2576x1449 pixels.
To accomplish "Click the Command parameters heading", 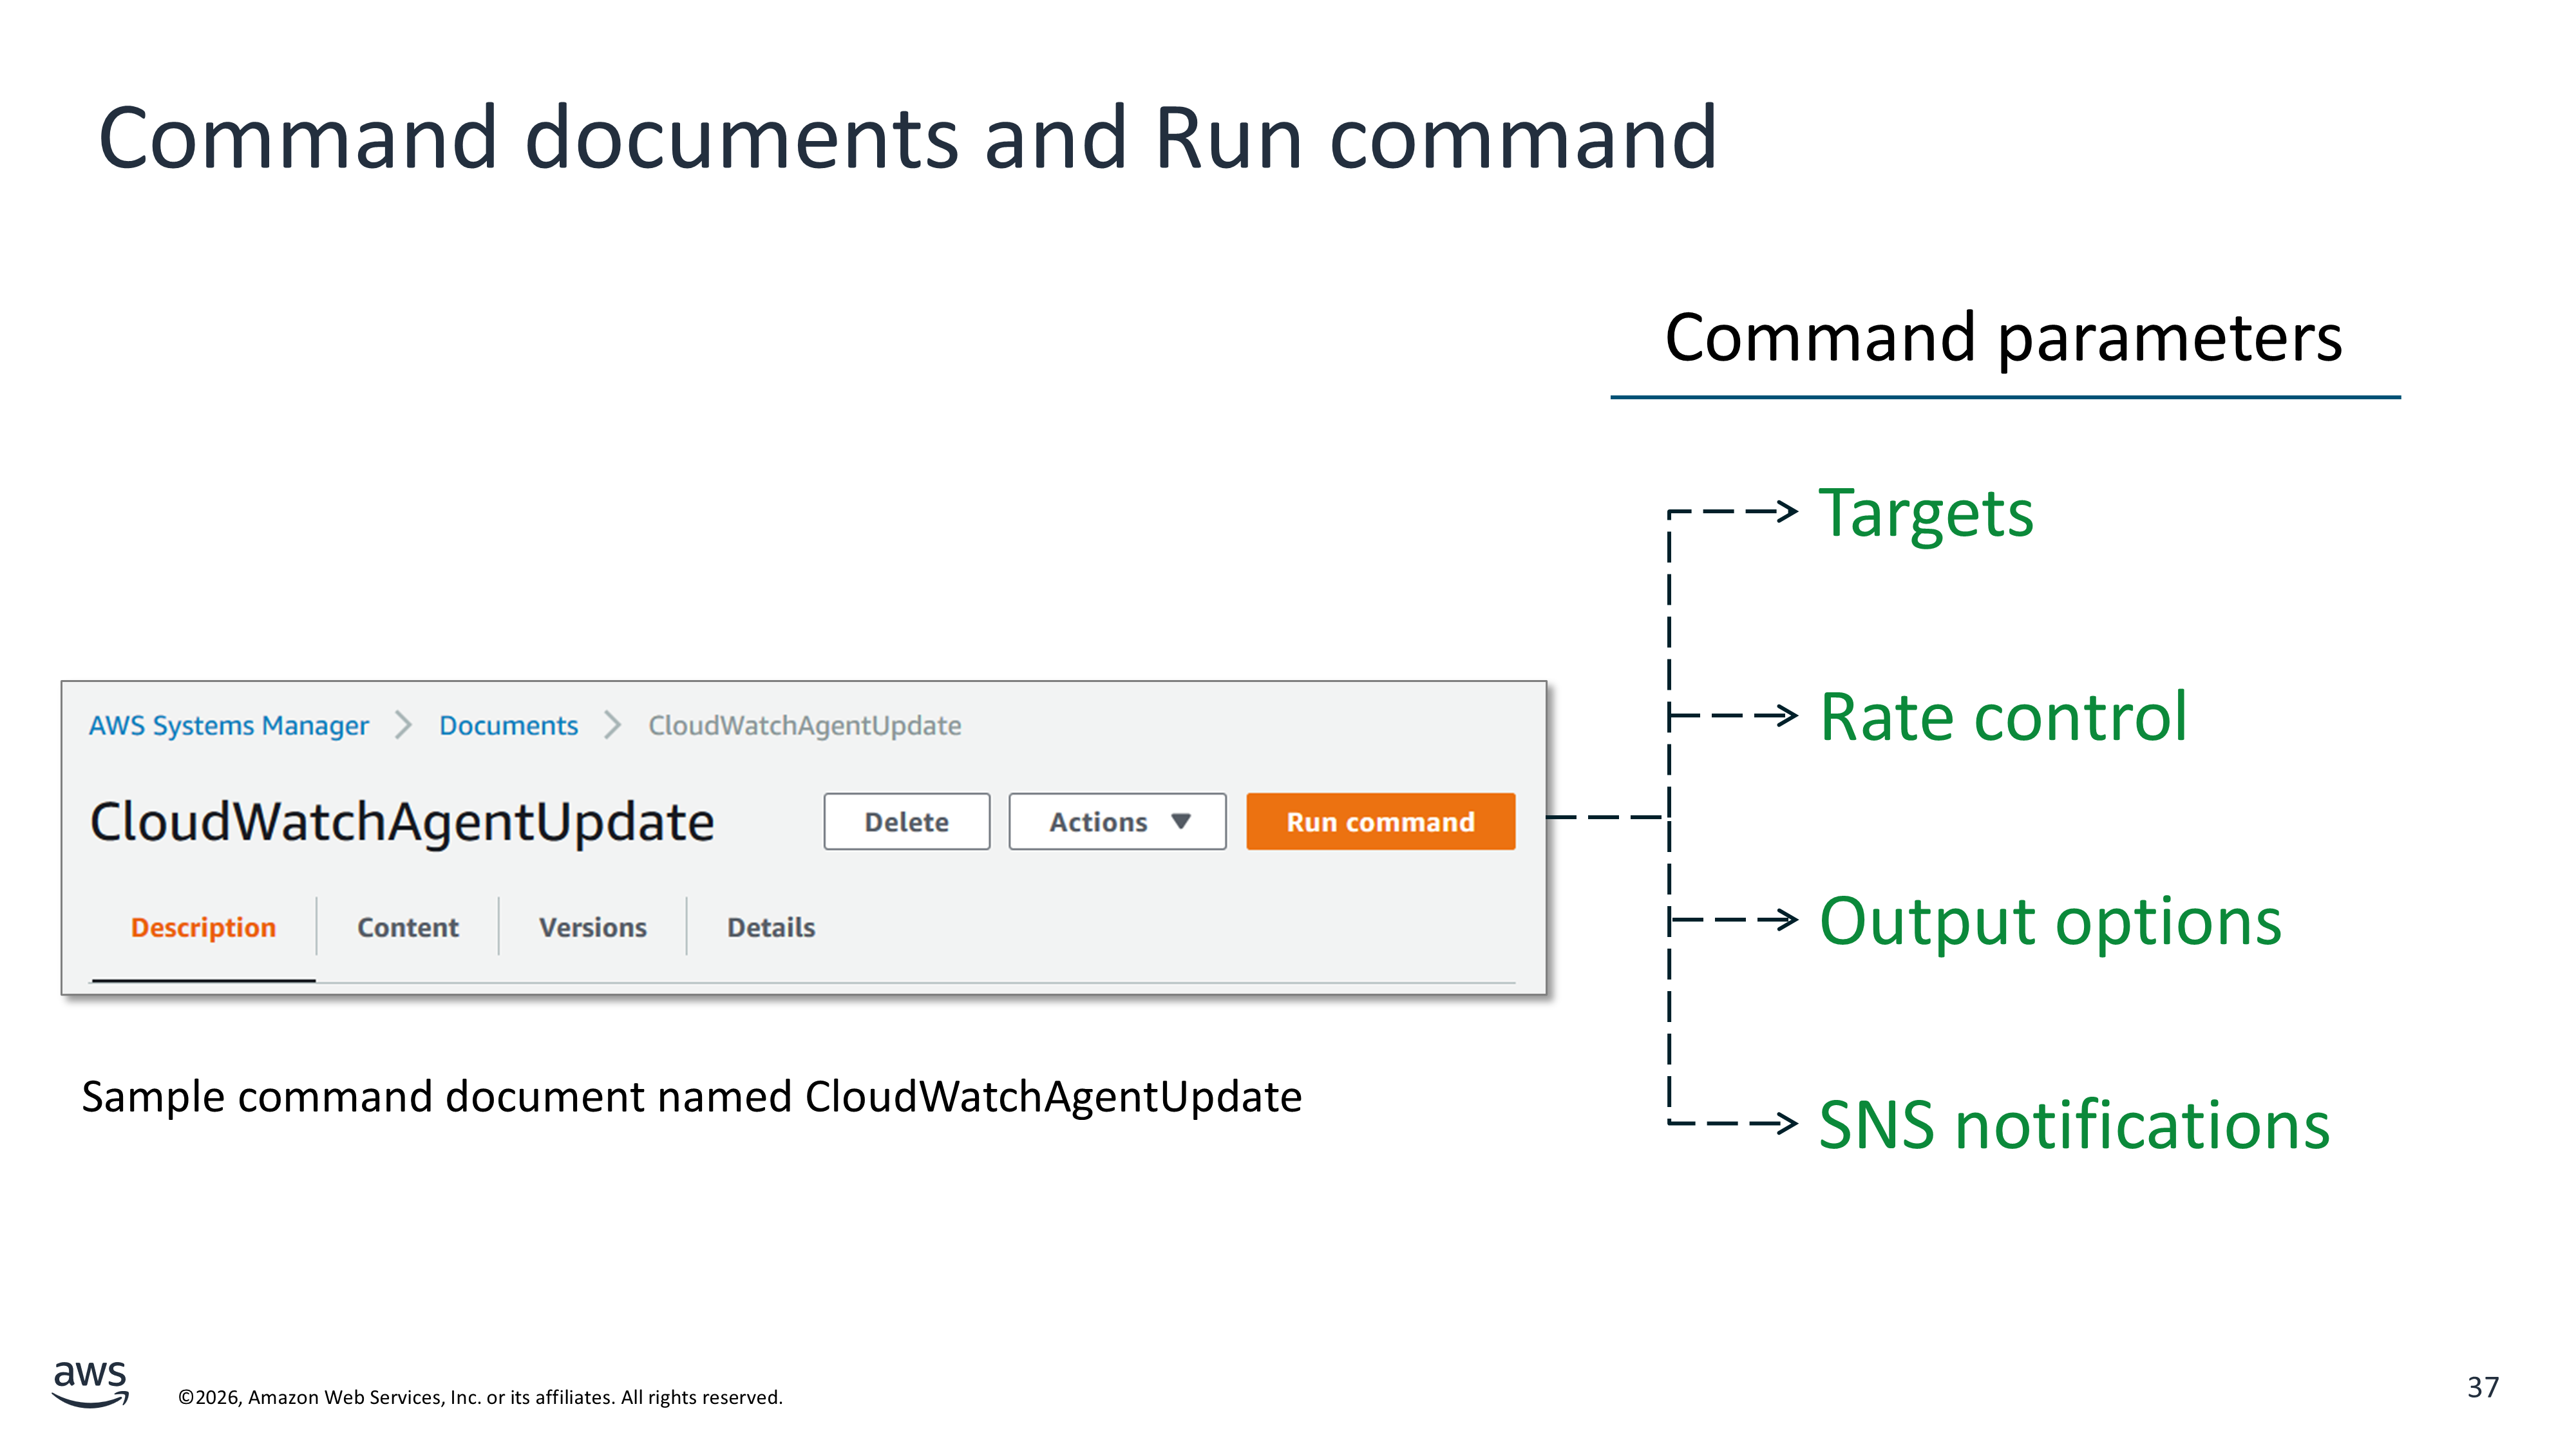I will 2003,338.
